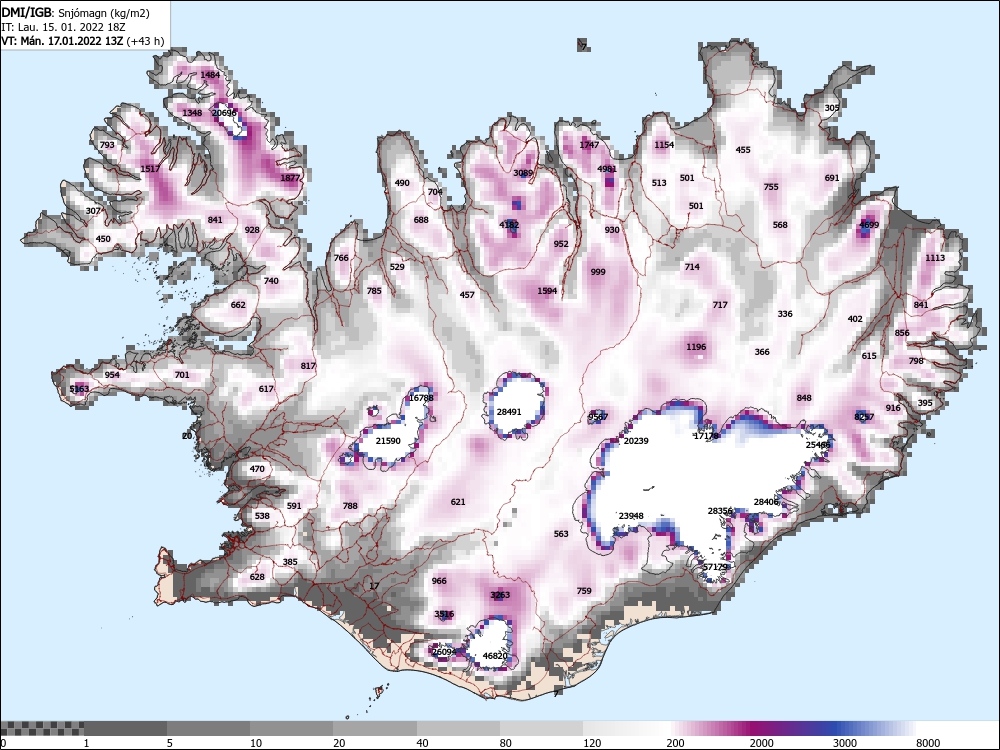This screenshot has height=750, width=1000.
Task: Click the glacier value '17178'
Action: coord(706,436)
